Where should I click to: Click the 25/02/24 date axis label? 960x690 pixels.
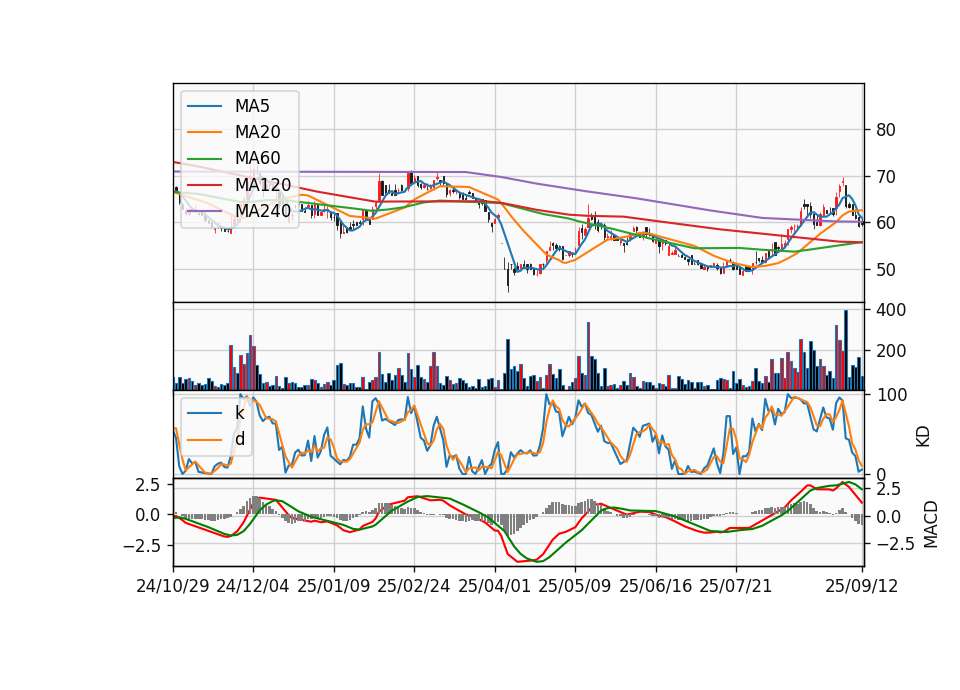(414, 586)
